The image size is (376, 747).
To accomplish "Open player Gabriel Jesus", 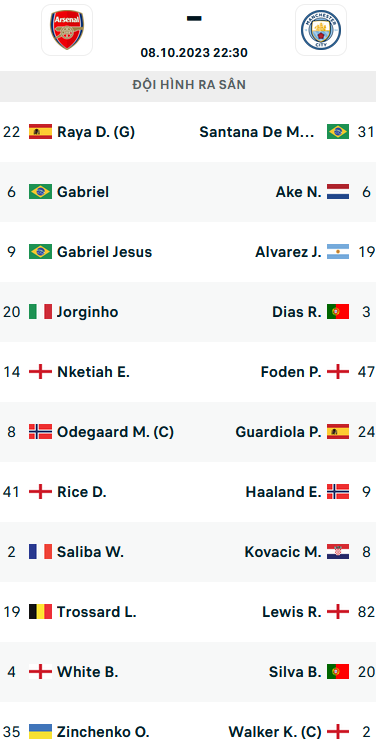I will [x=104, y=252].
